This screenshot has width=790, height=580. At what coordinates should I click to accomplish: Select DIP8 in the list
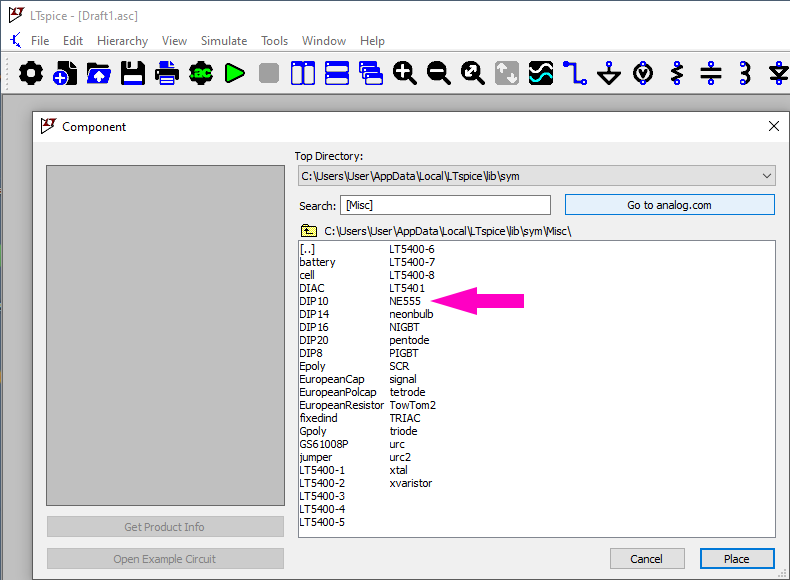point(310,353)
